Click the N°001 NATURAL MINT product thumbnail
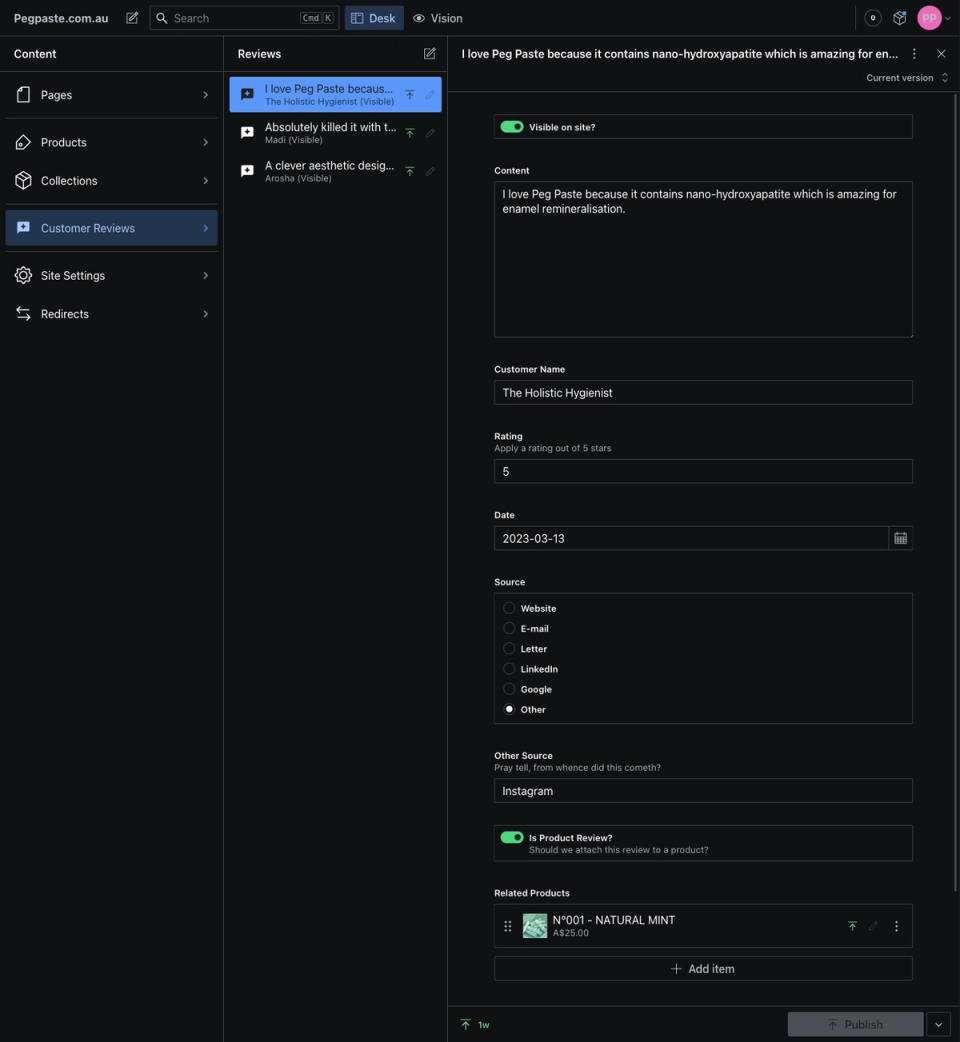Image resolution: width=960 pixels, height=1042 pixels. tap(534, 925)
